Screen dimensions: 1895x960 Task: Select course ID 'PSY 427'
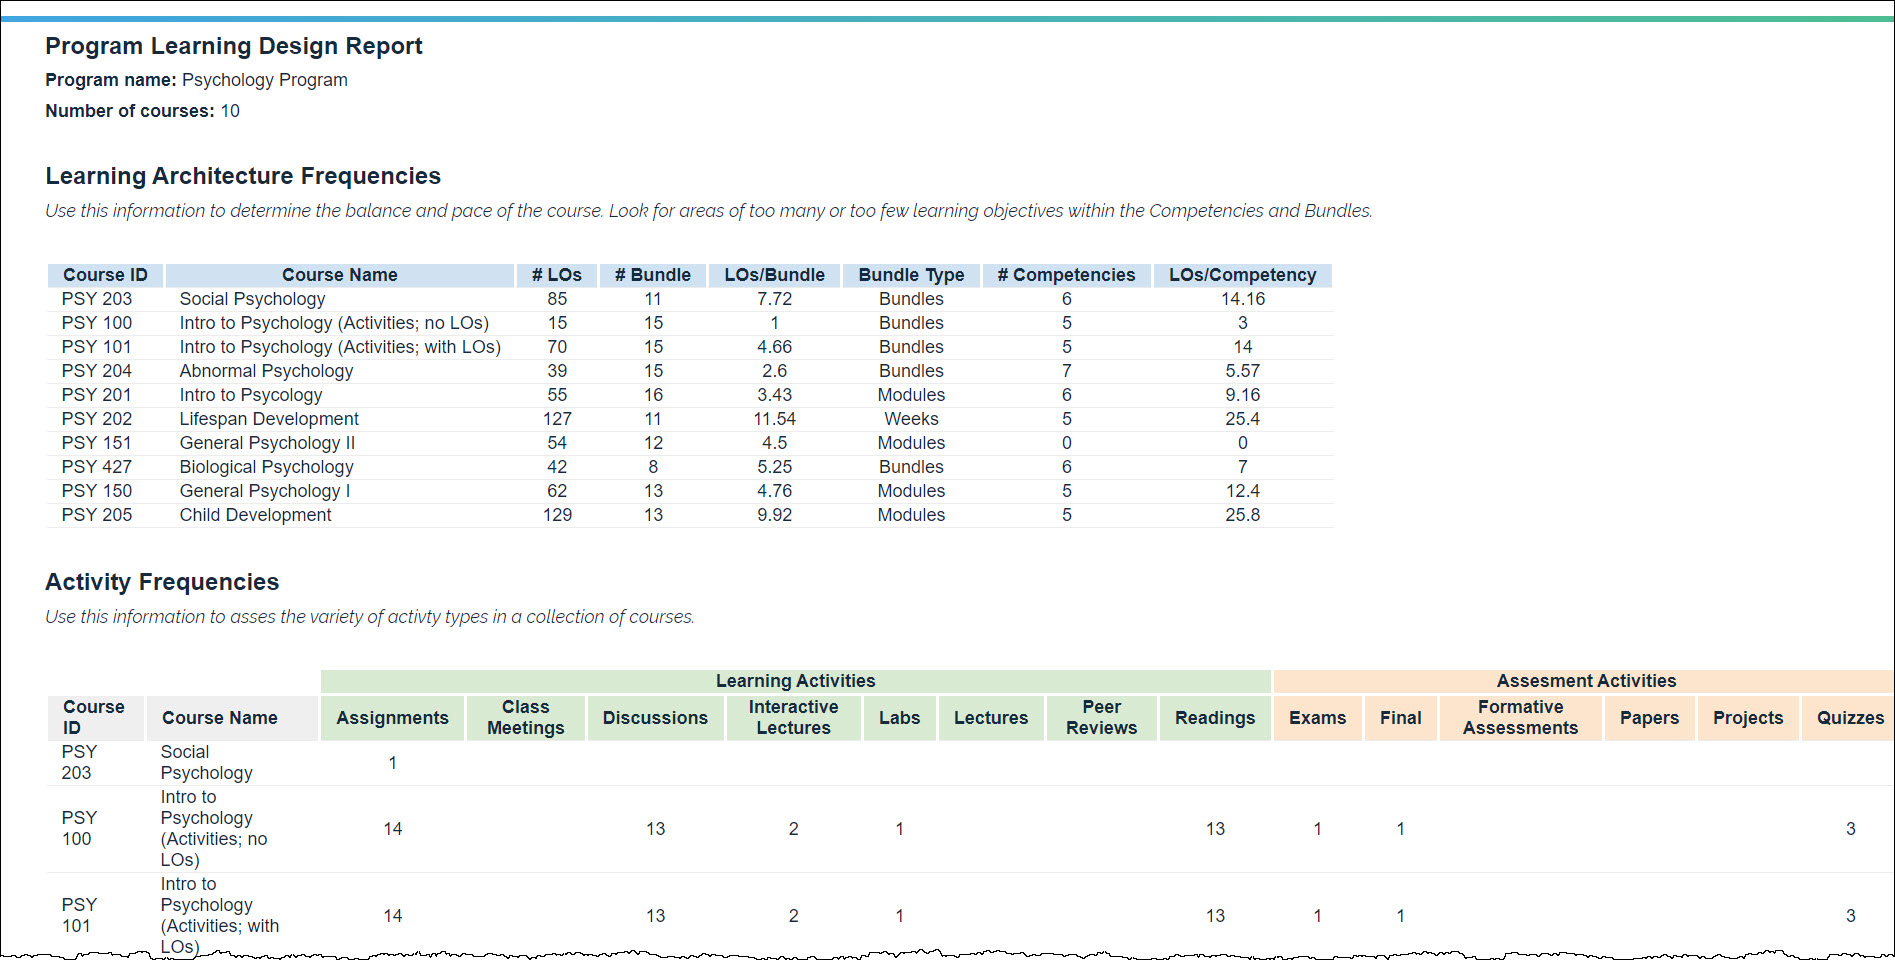click(x=97, y=467)
